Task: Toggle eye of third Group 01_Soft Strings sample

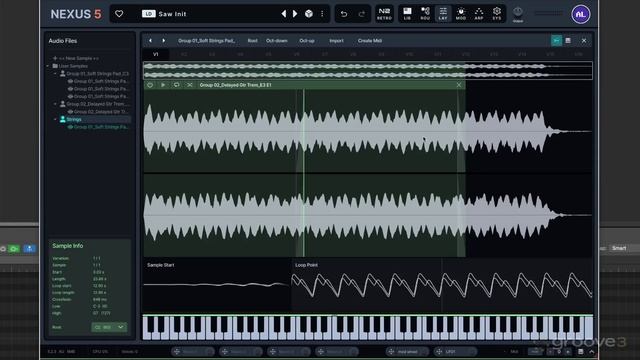Action: (x=70, y=96)
